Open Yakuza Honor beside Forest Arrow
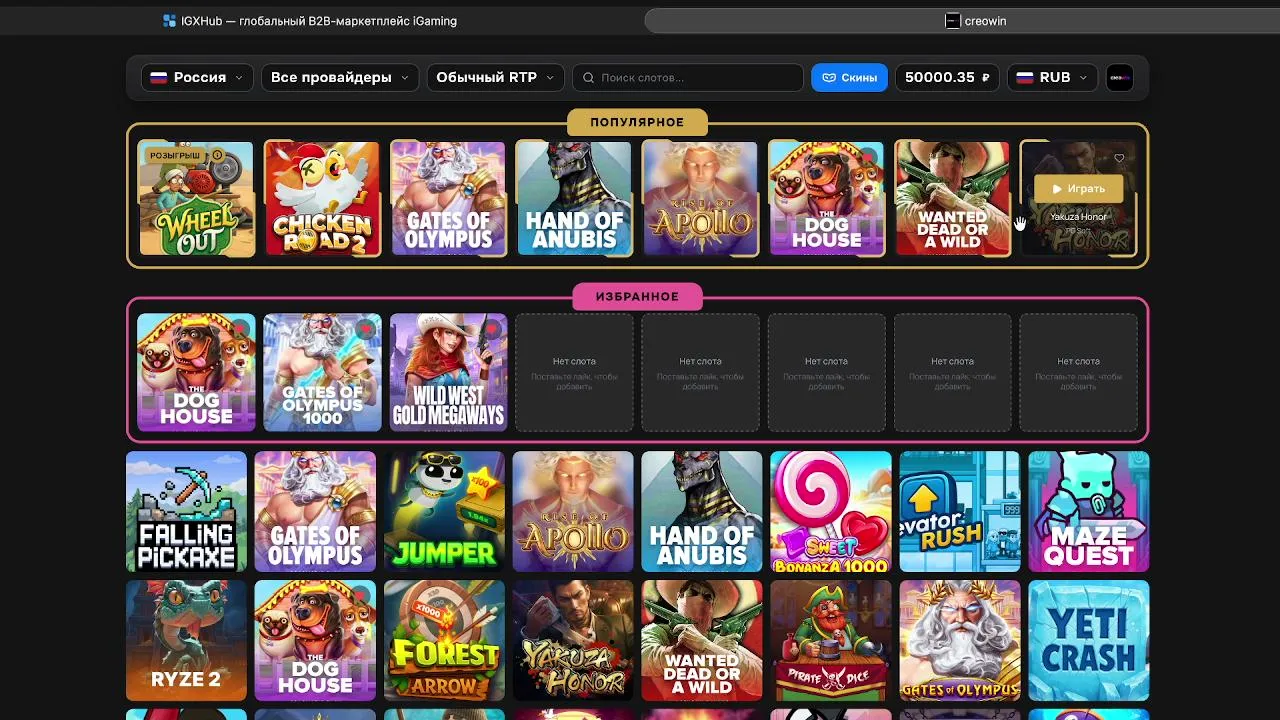1280x720 pixels. point(573,641)
